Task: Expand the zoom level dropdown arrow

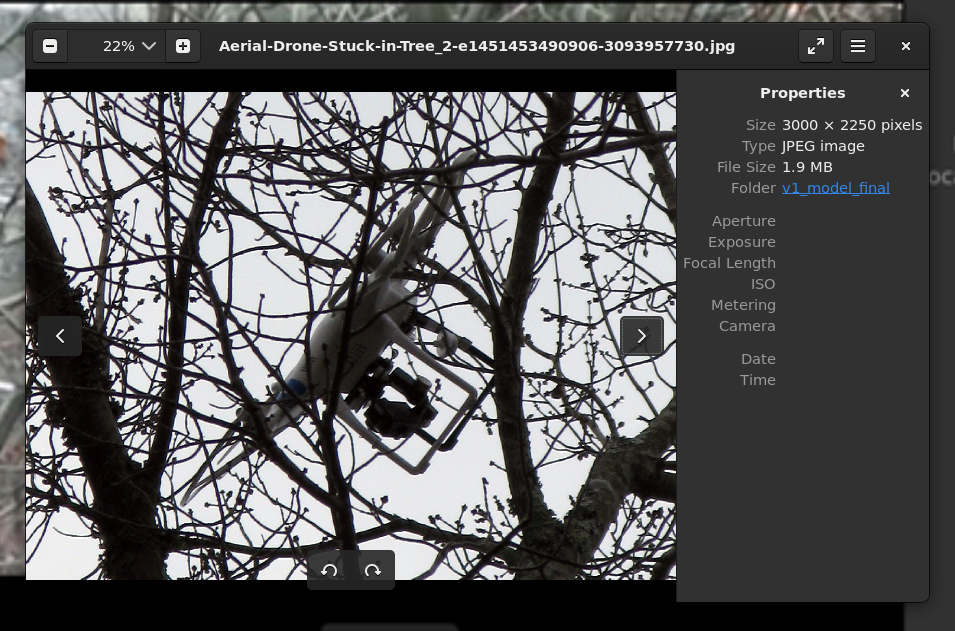Action: (149, 46)
